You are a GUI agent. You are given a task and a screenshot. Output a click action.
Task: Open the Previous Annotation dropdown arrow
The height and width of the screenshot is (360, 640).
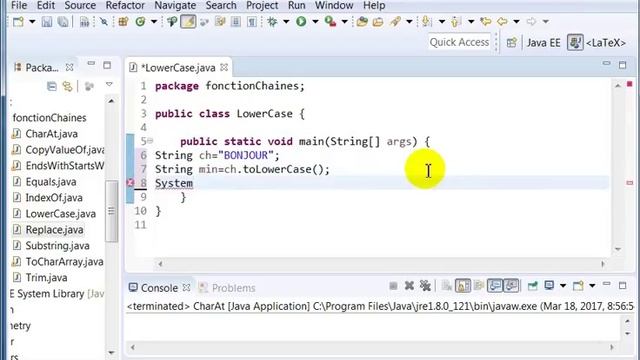(x=471, y=22)
